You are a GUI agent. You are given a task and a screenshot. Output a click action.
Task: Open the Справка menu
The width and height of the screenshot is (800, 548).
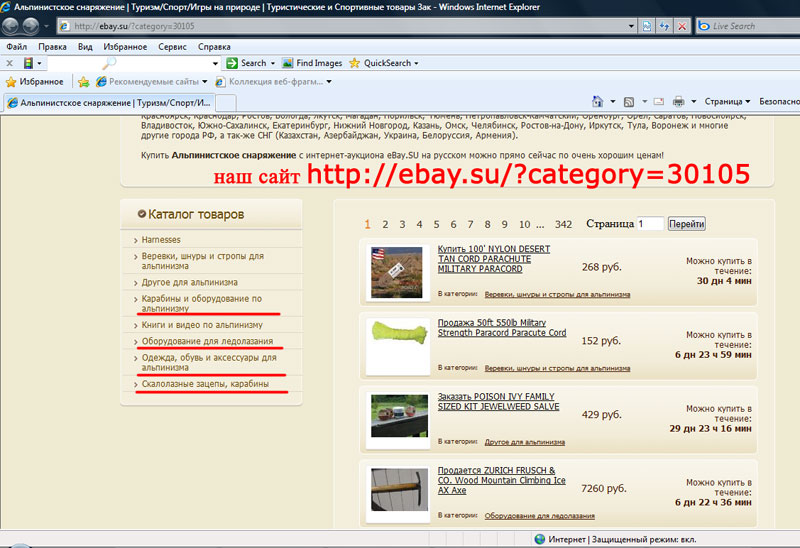214,46
